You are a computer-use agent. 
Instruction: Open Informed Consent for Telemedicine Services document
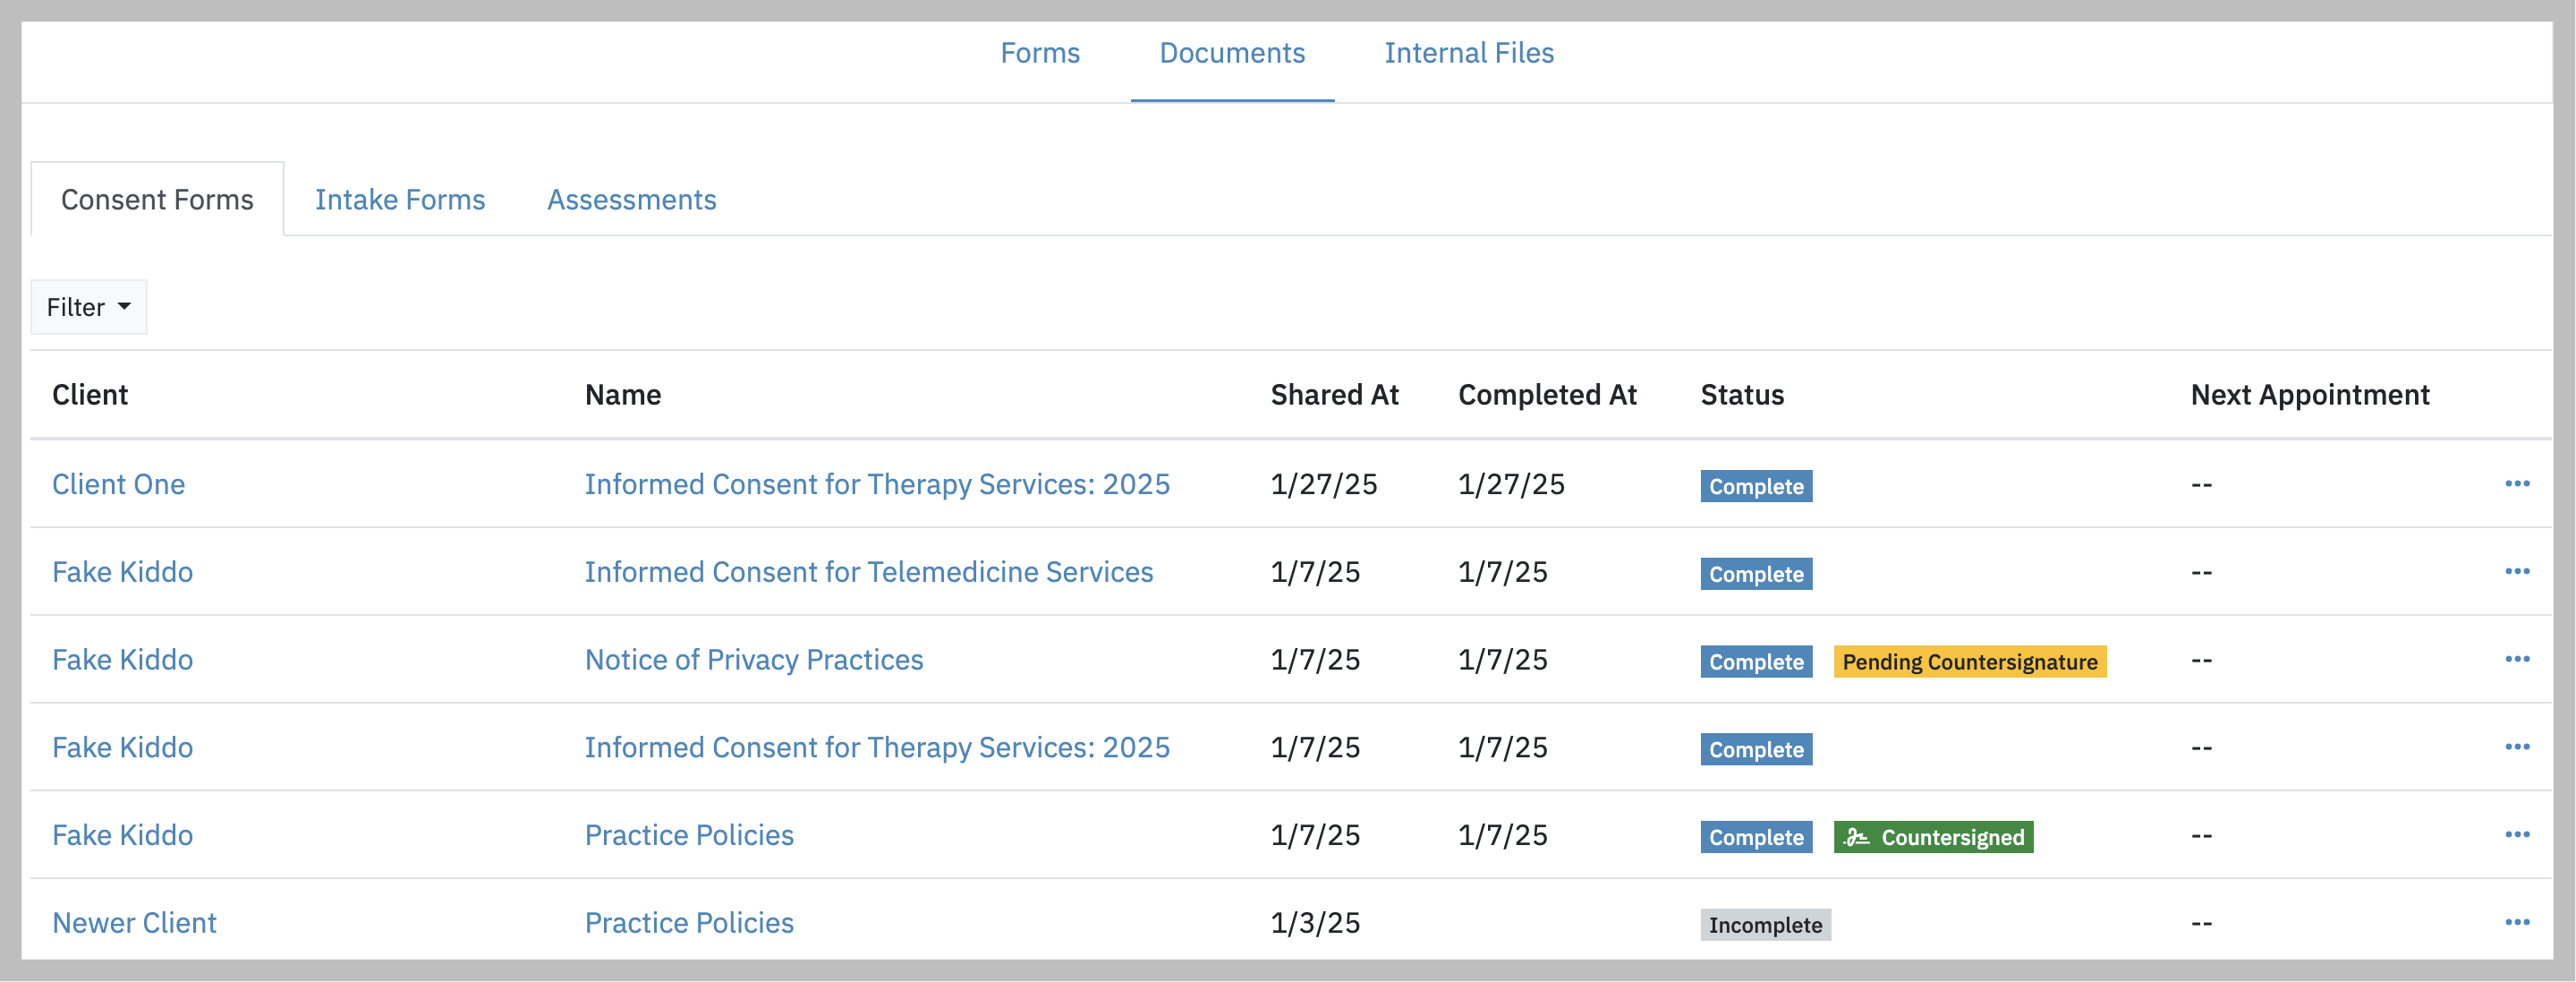point(869,572)
